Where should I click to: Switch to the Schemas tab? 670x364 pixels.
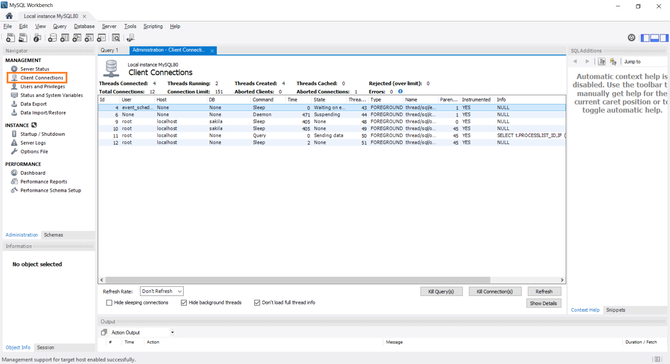point(53,235)
